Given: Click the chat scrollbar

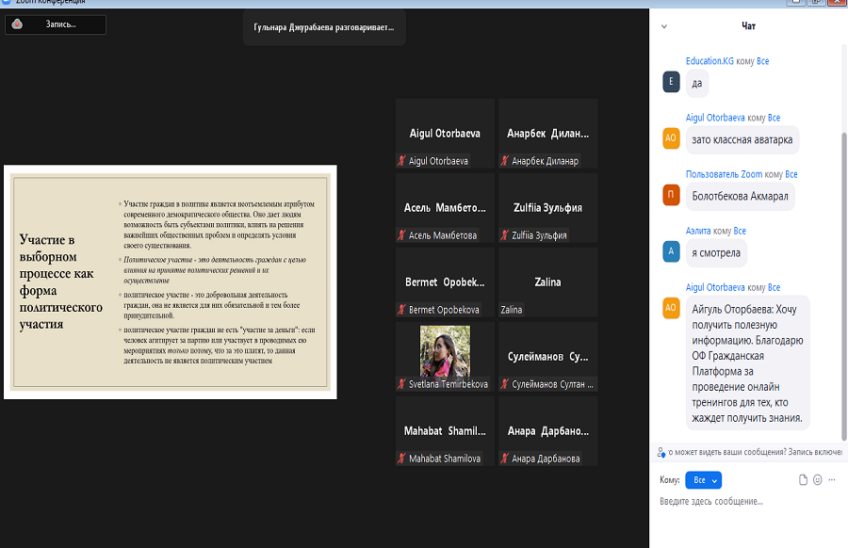Looking at the screenshot, I should (x=843, y=280).
